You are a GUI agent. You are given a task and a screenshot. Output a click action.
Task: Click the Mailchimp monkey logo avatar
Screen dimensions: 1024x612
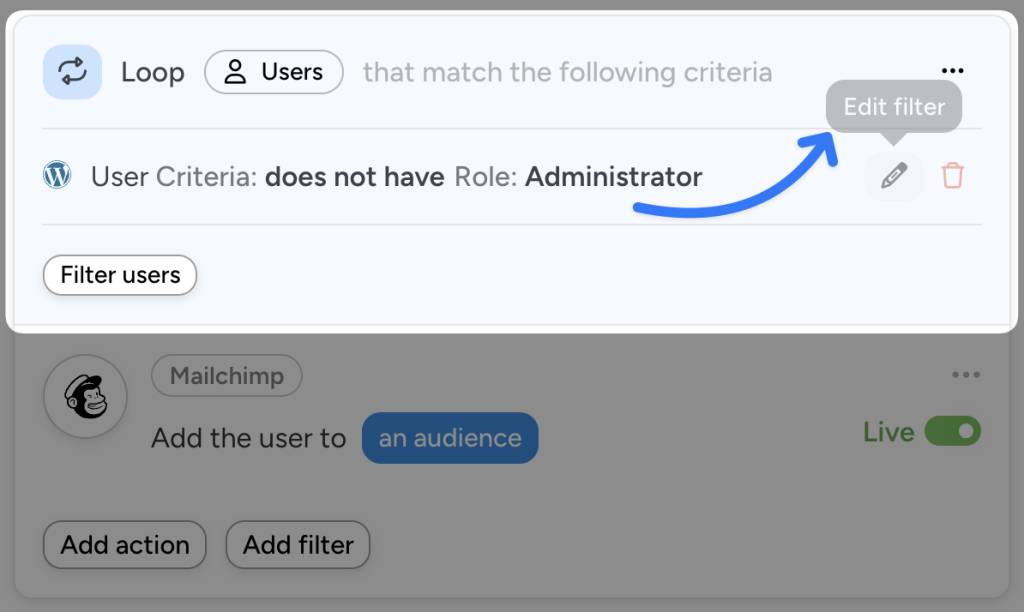(x=85, y=396)
